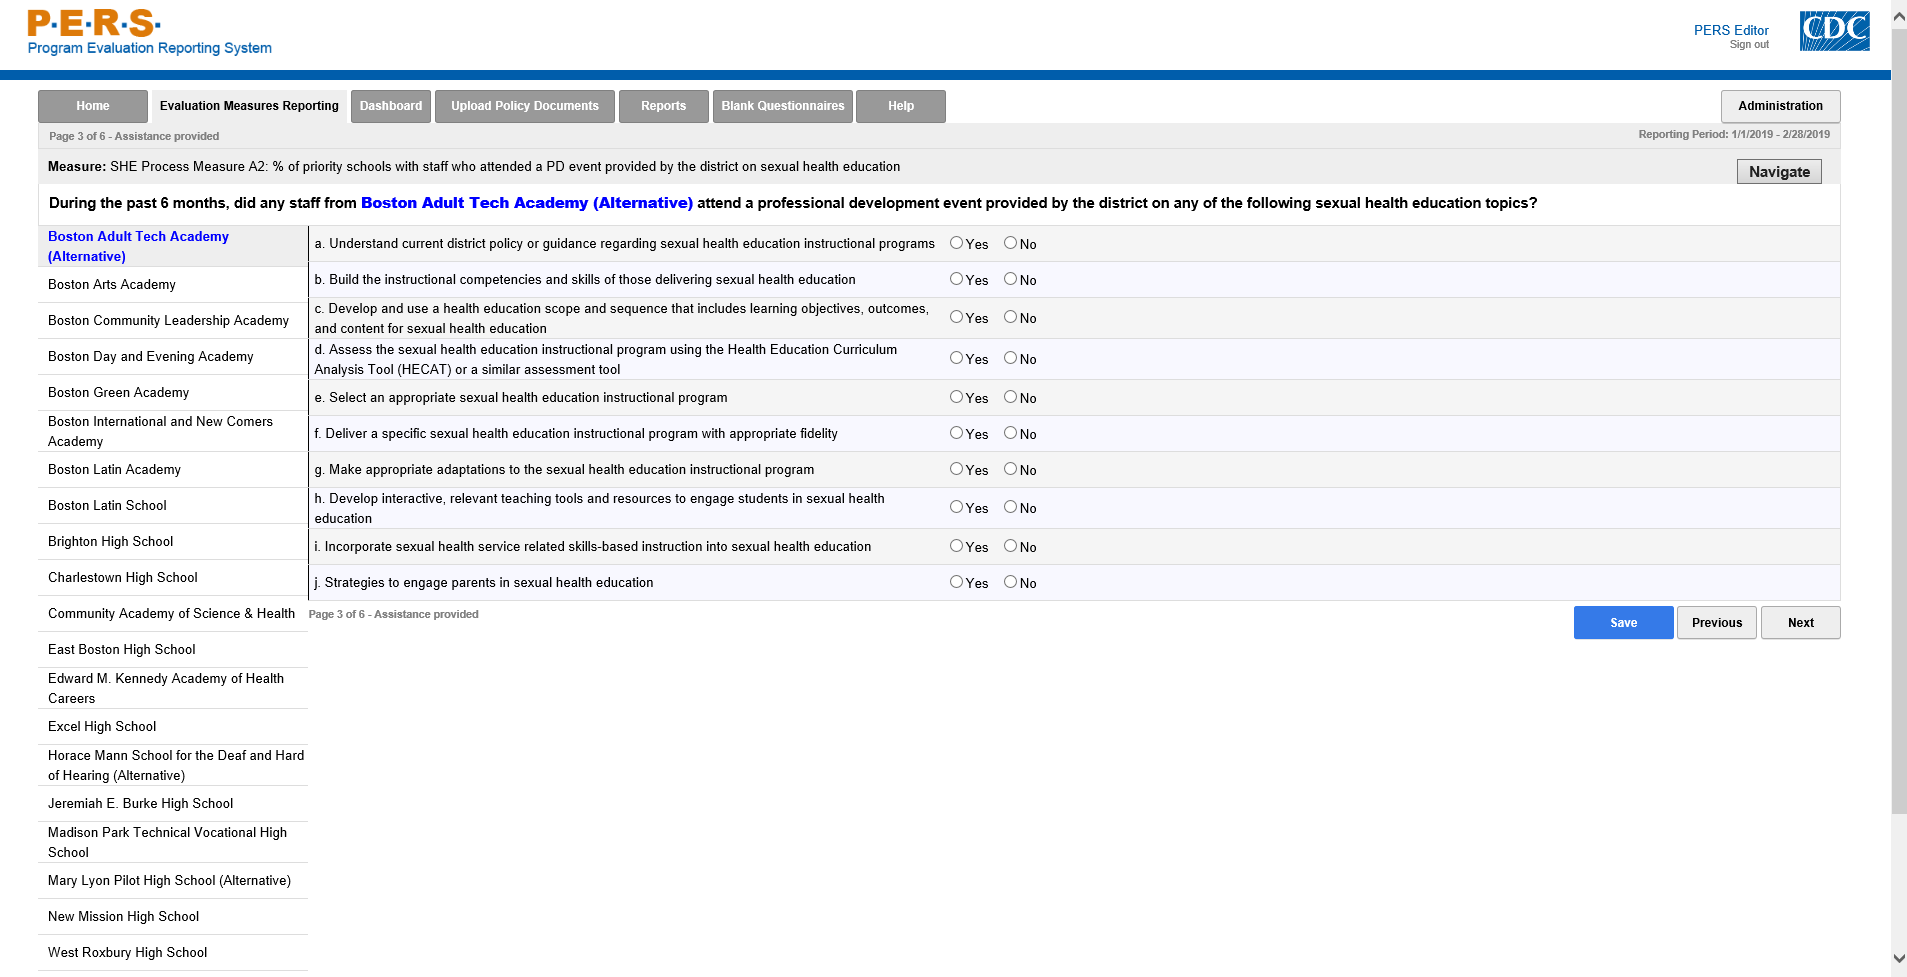This screenshot has width=1907, height=977.
Task: Click the CDC logo
Action: click(x=1834, y=31)
